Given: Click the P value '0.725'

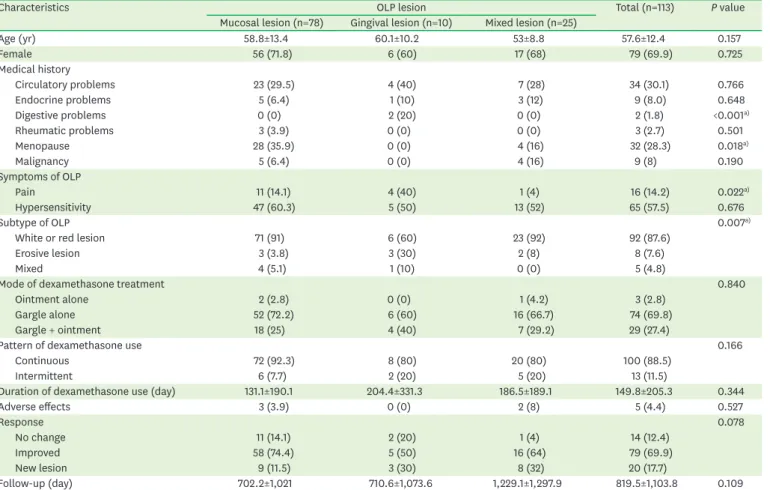Looking at the screenshot, I should point(730,54).
